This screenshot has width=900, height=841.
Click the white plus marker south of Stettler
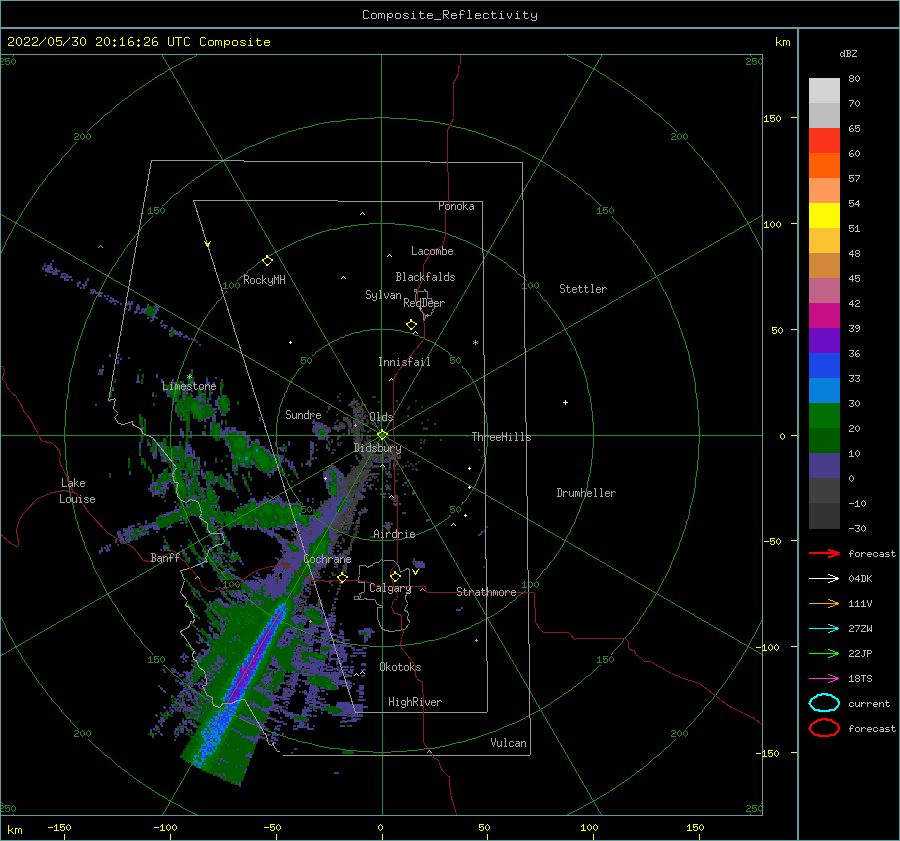click(565, 402)
